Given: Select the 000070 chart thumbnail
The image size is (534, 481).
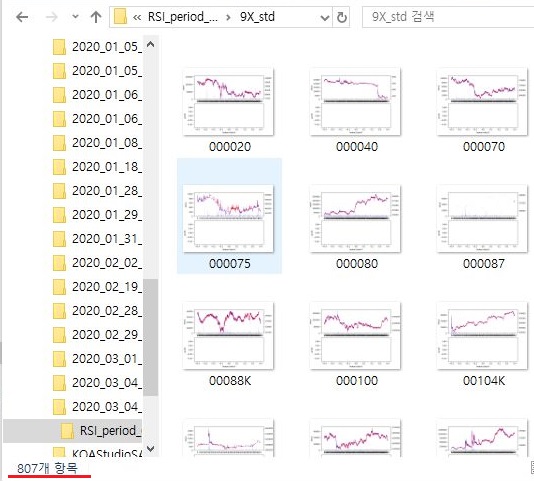Looking at the screenshot, I should pos(482,102).
